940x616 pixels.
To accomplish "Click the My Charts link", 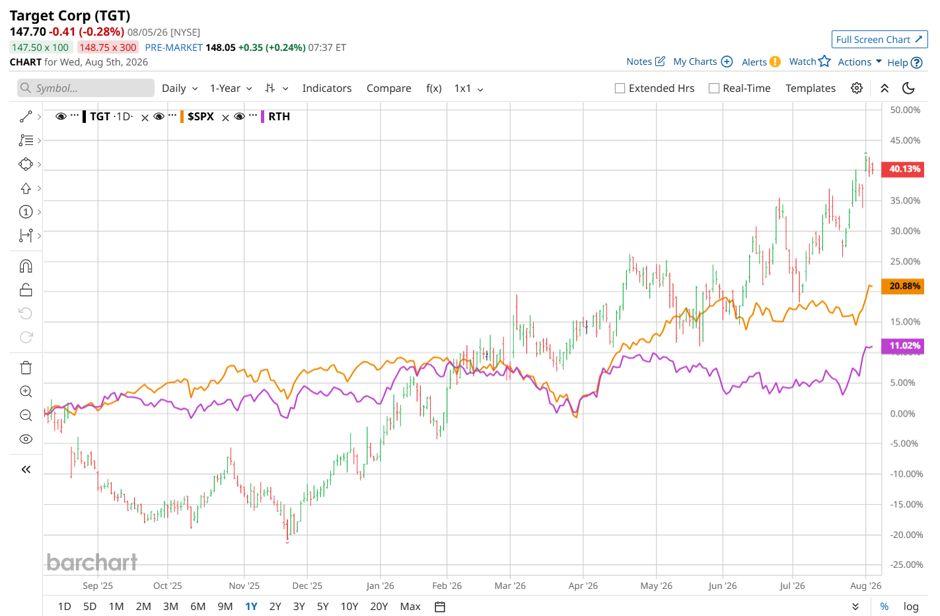I will pyautogui.click(x=695, y=62).
